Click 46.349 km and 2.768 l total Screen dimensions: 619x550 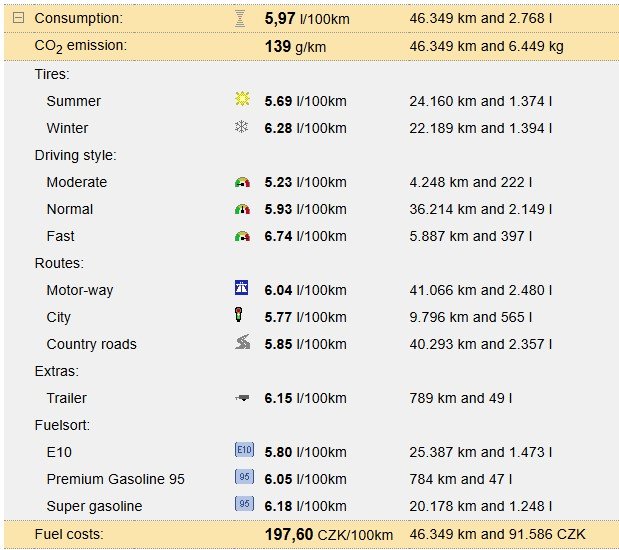(x=480, y=18)
